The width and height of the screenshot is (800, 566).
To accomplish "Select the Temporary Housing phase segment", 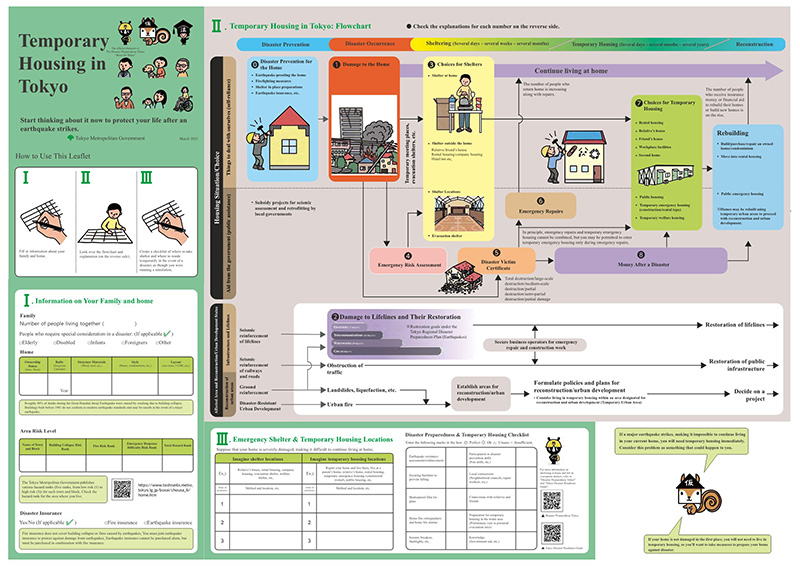I will tap(640, 44).
